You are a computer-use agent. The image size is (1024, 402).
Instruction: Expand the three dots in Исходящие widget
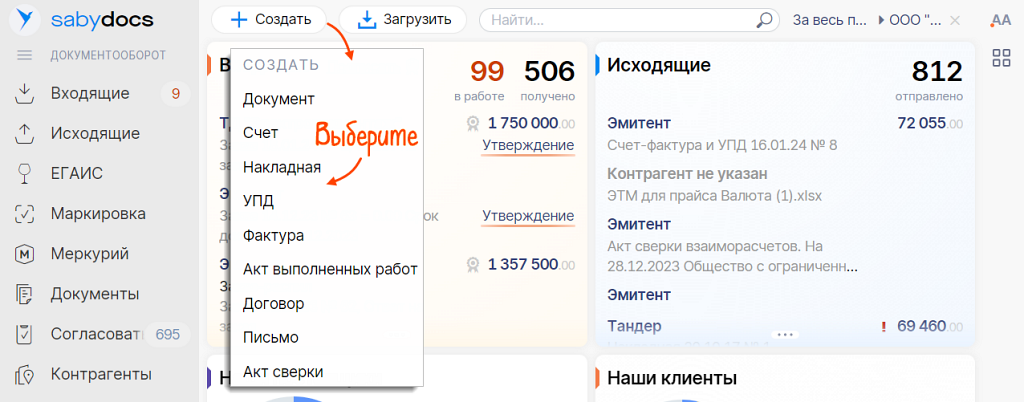[785, 333]
